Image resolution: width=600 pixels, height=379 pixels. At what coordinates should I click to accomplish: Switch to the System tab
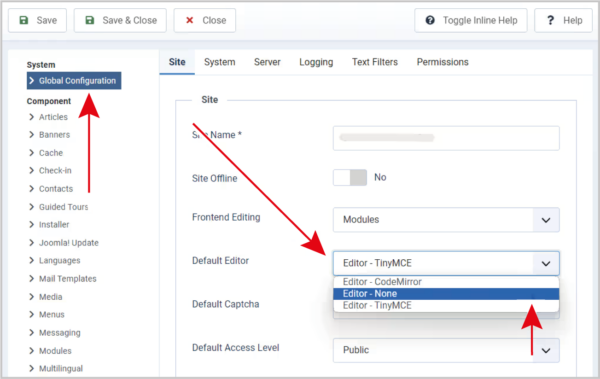pyautogui.click(x=220, y=62)
